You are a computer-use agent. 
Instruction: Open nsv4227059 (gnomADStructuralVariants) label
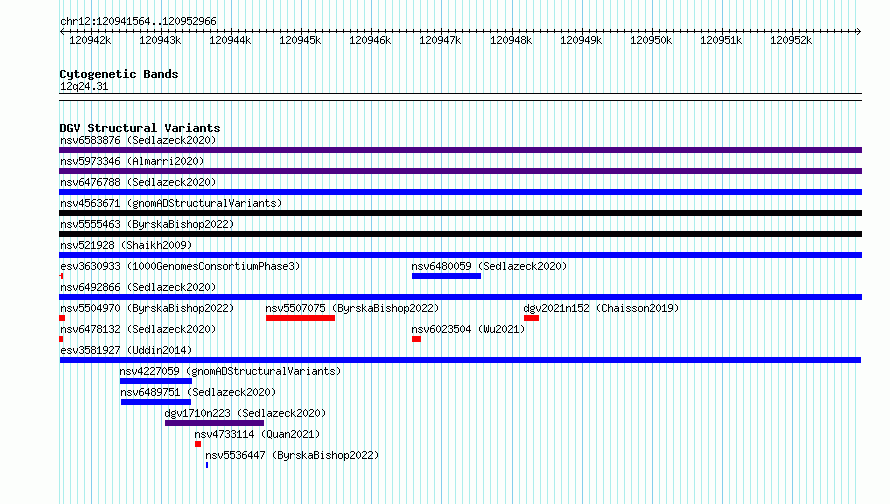pyautogui.click(x=230, y=371)
